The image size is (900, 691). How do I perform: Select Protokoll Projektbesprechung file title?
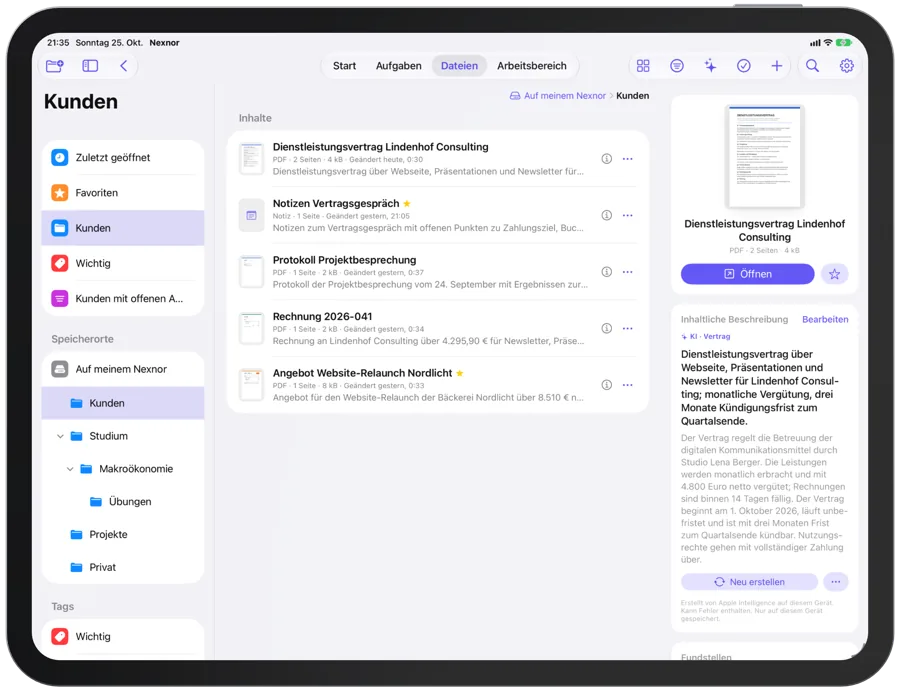(344, 260)
